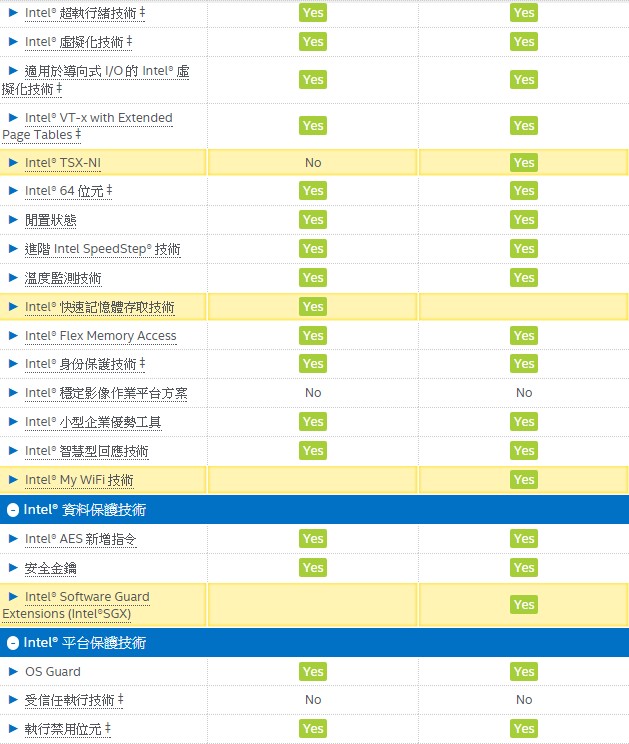The height and width of the screenshot is (744, 629).
Task: Expand the 執行禁用位元 row arrow
Action: pyautogui.click(x=13, y=729)
